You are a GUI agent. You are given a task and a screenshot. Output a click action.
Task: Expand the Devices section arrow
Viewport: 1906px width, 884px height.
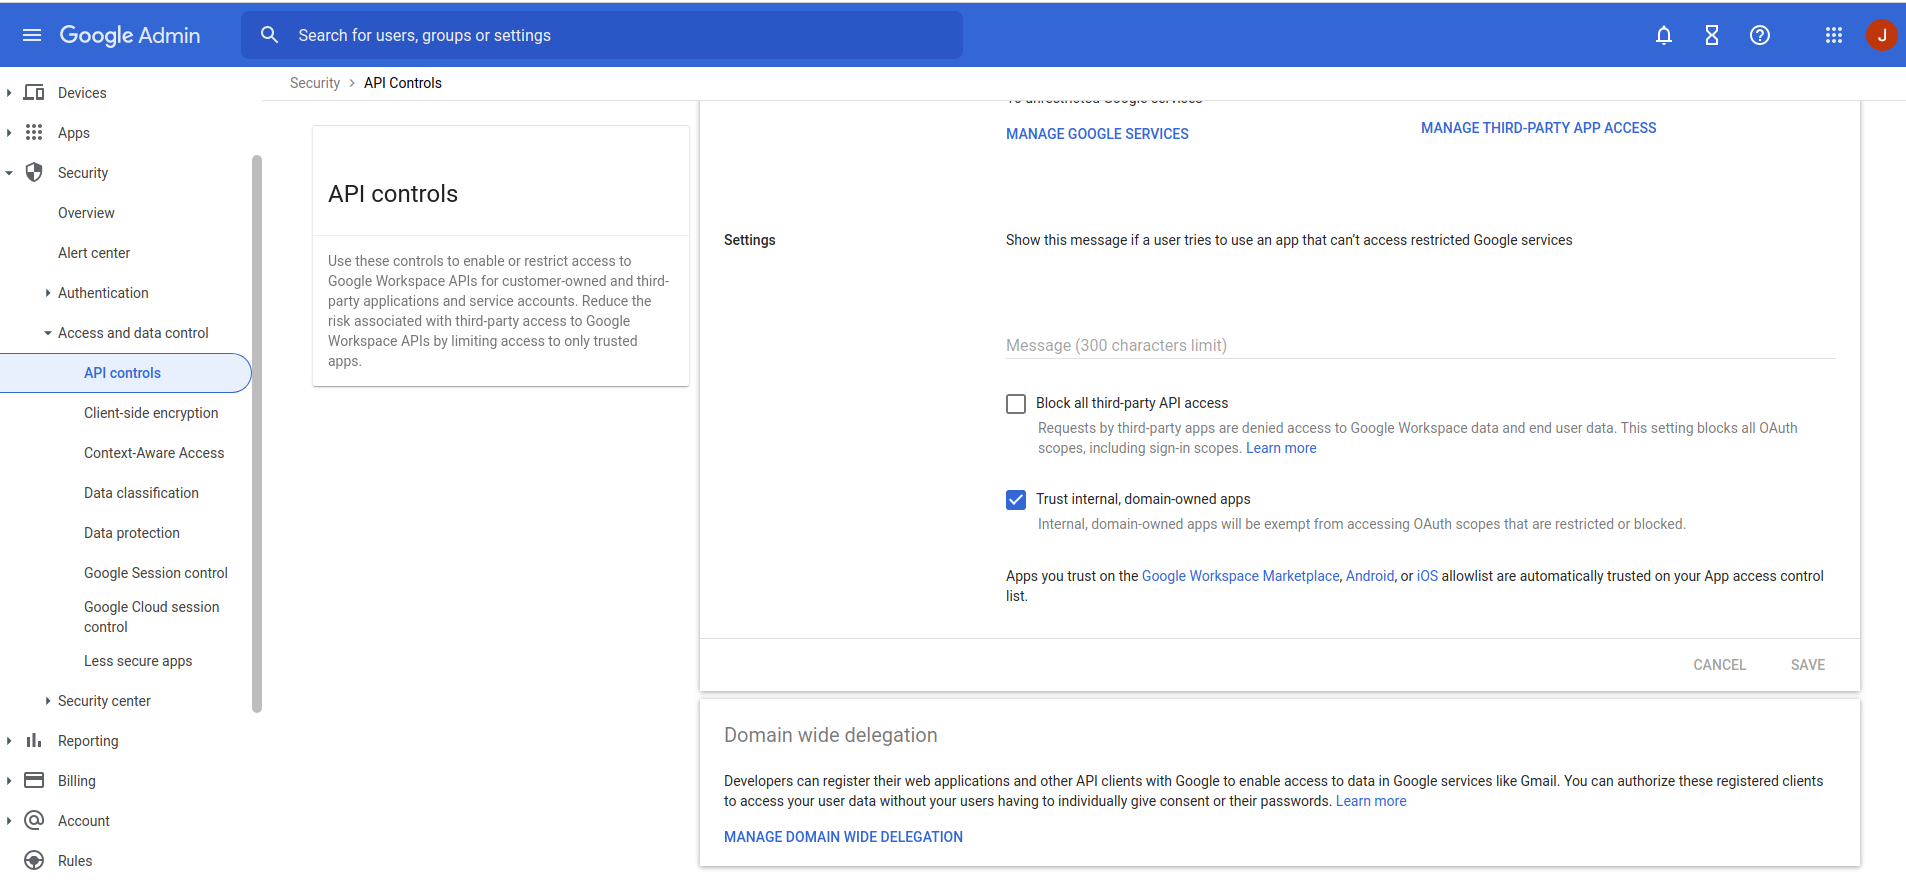(9, 92)
